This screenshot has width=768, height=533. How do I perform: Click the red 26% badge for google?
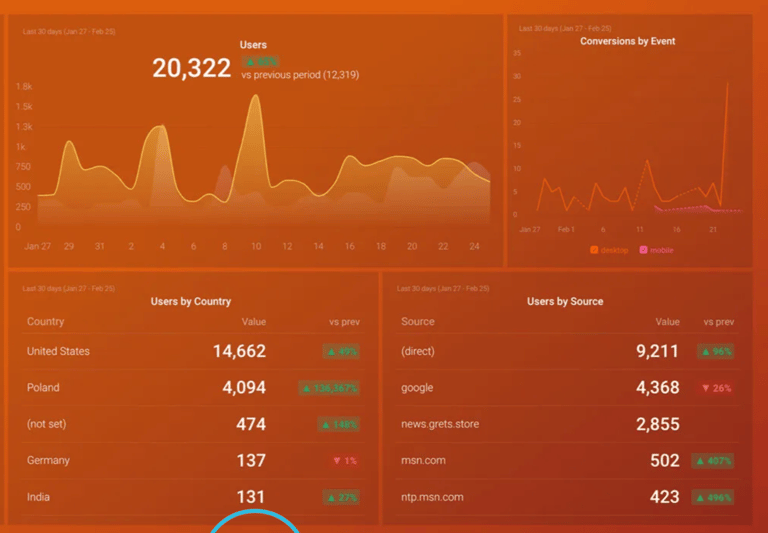pyautogui.click(x=716, y=388)
